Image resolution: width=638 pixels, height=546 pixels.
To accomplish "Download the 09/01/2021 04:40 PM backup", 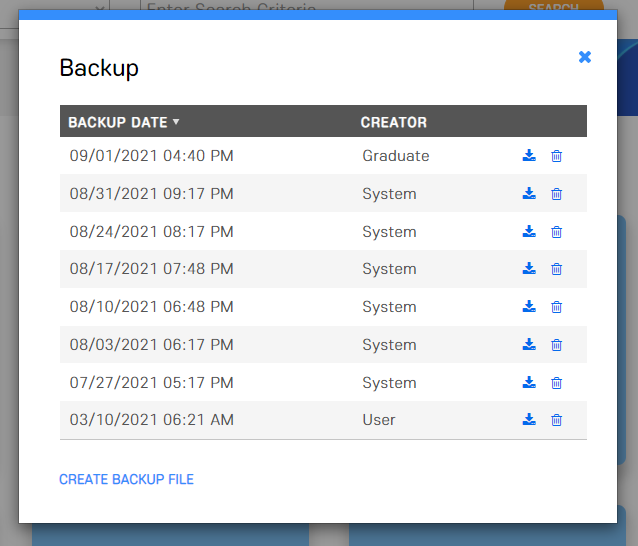I will [x=529, y=156].
